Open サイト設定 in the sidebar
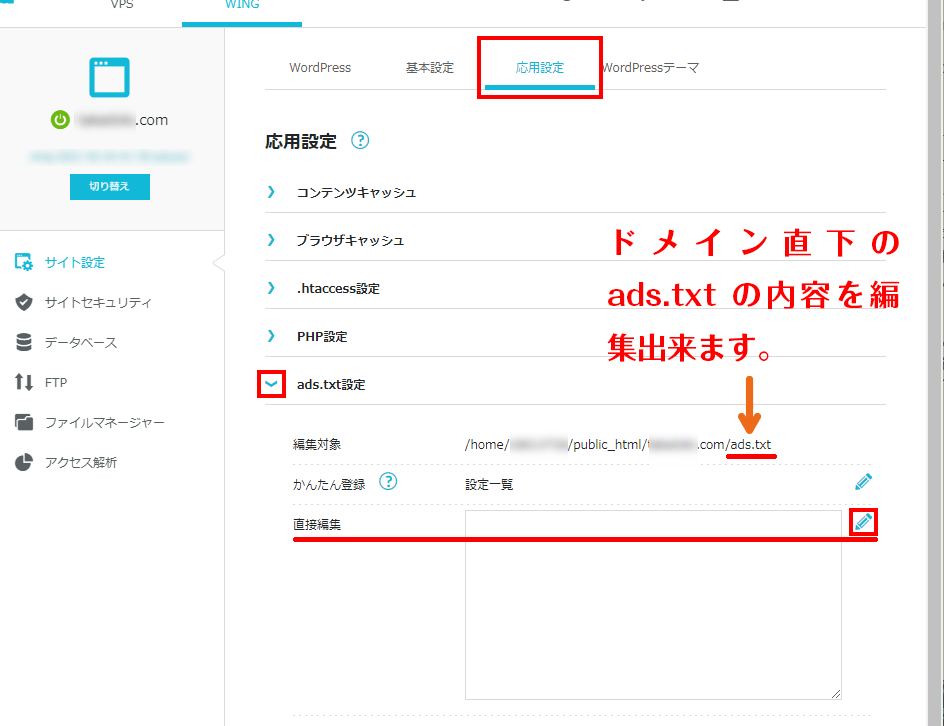Screen dimensions: 944x726 pyautogui.click(x=75, y=262)
